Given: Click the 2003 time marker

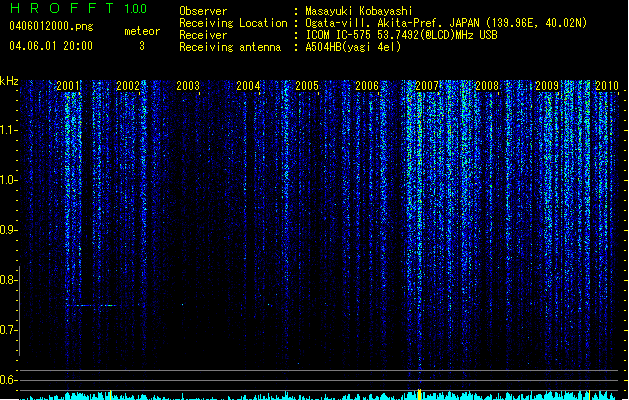Looking at the screenshot, I should pyautogui.click(x=188, y=85).
